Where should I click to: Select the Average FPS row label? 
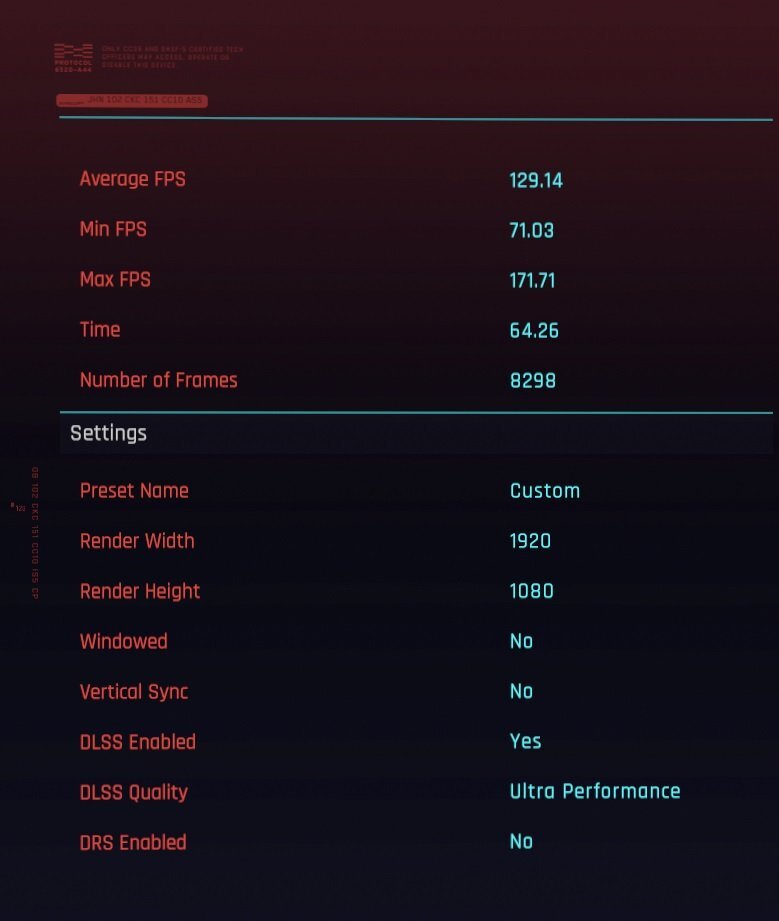pos(133,179)
